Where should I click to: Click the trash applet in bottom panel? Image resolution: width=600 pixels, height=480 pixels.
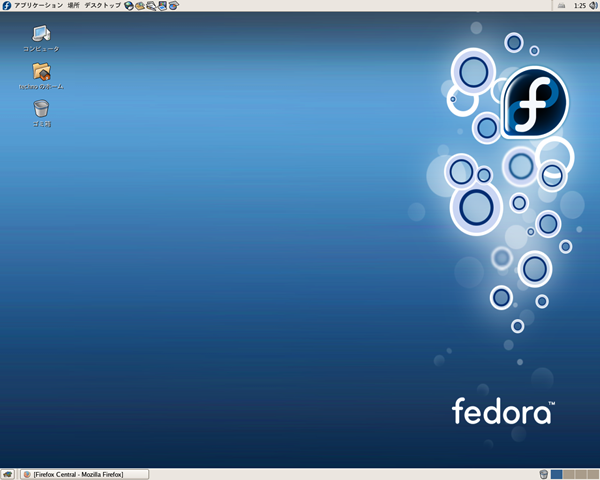(x=543, y=474)
